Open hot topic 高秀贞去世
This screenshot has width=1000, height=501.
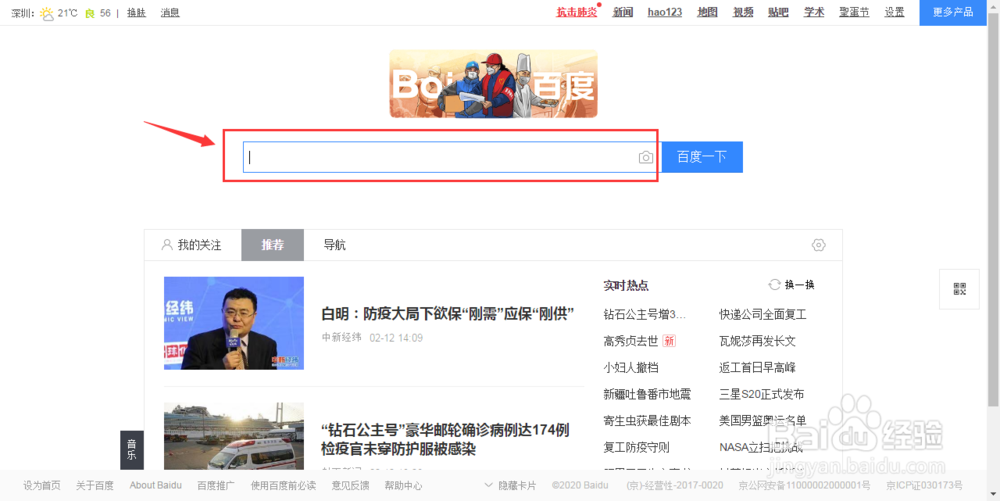tap(631, 341)
